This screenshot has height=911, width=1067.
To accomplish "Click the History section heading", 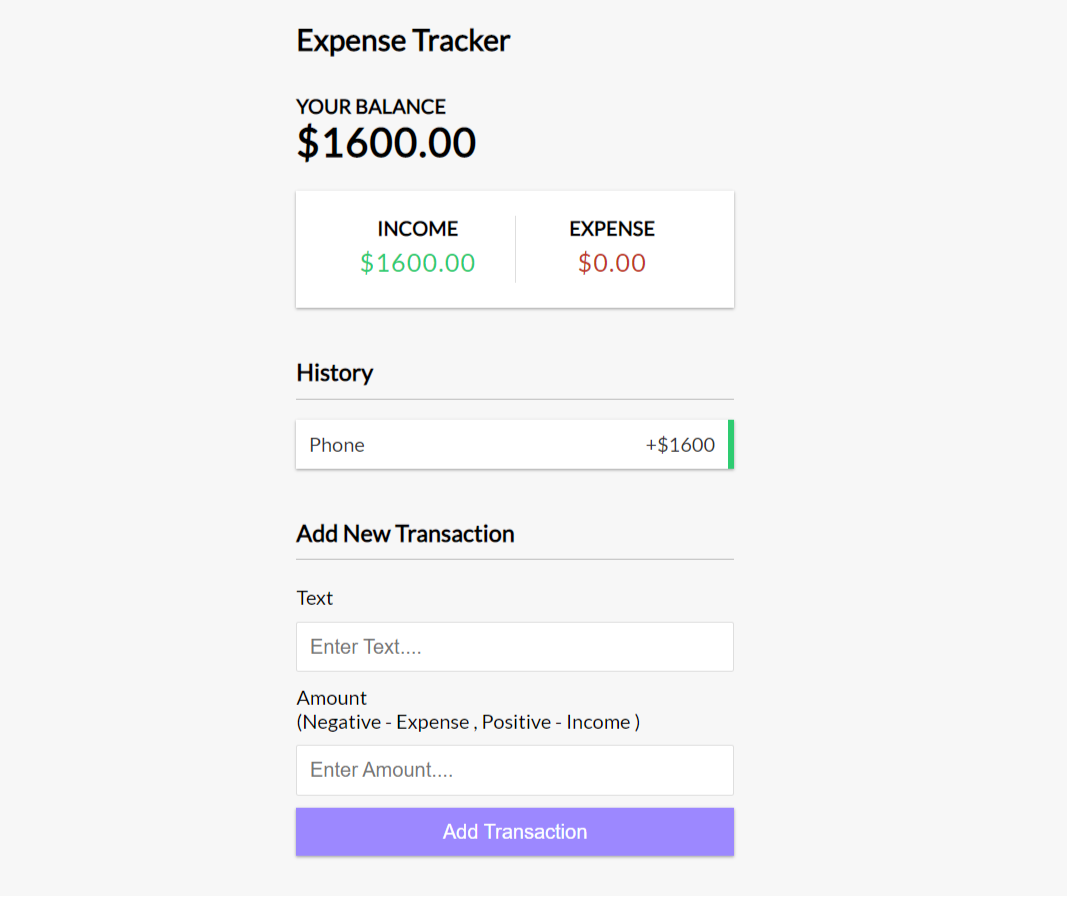I will [x=334, y=373].
